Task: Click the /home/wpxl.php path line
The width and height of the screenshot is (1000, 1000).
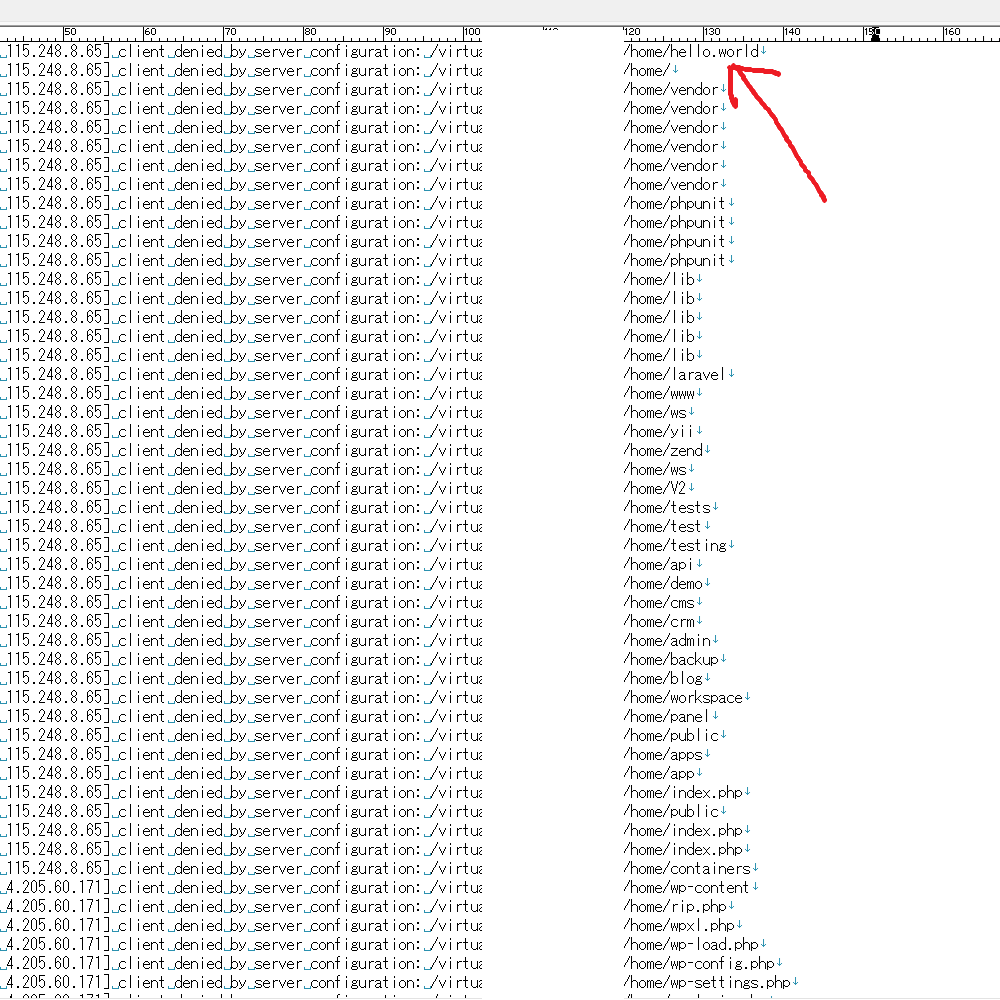Action: point(679,925)
